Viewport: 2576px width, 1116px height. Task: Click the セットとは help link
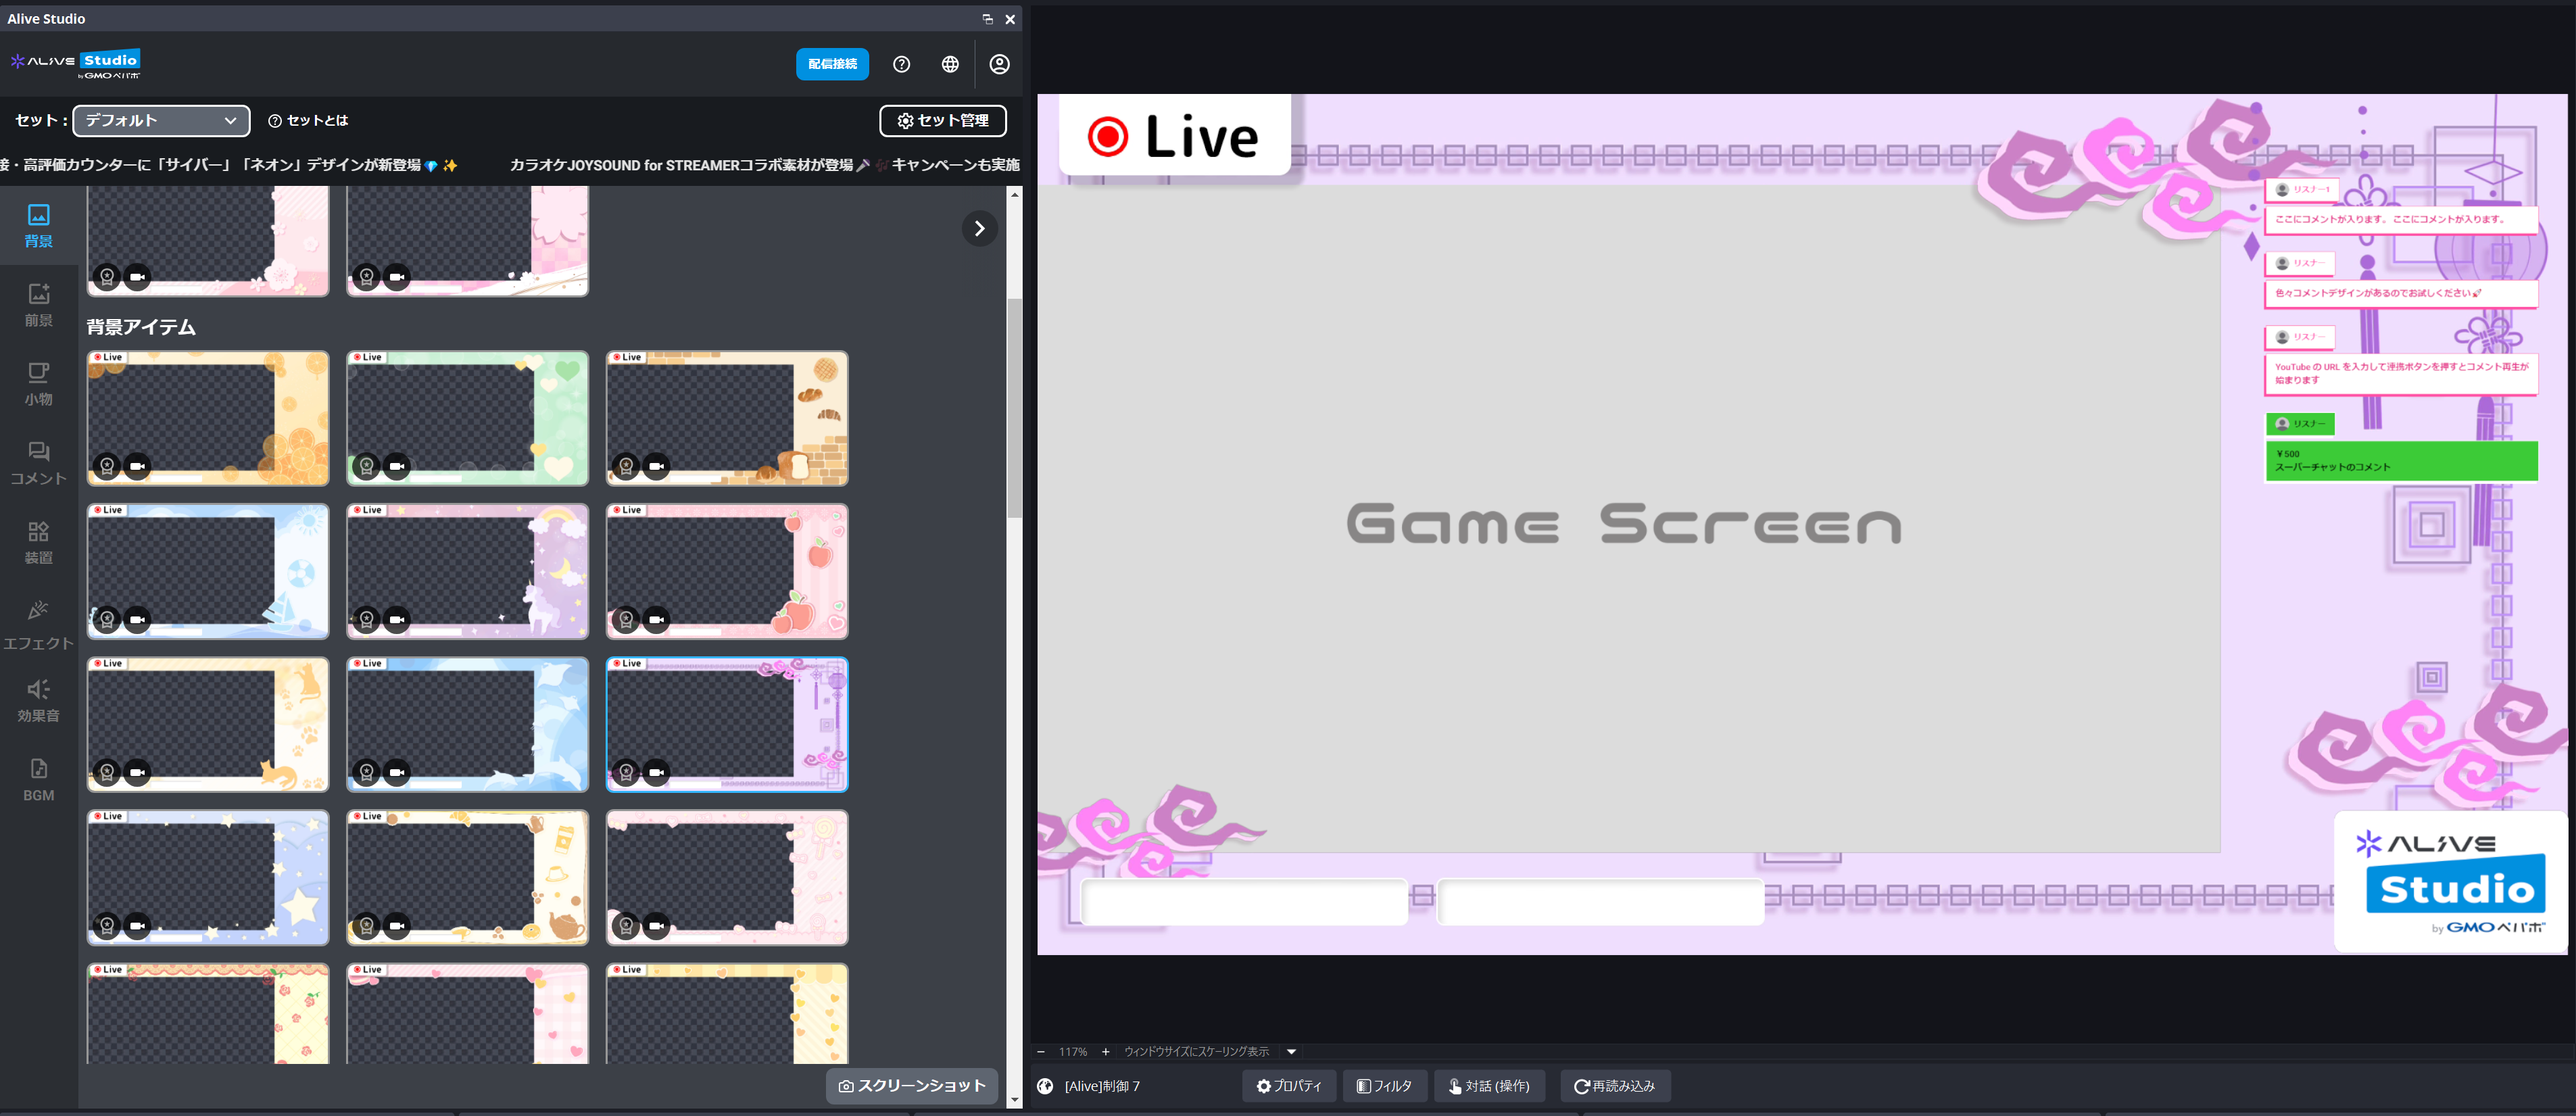pos(308,120)
